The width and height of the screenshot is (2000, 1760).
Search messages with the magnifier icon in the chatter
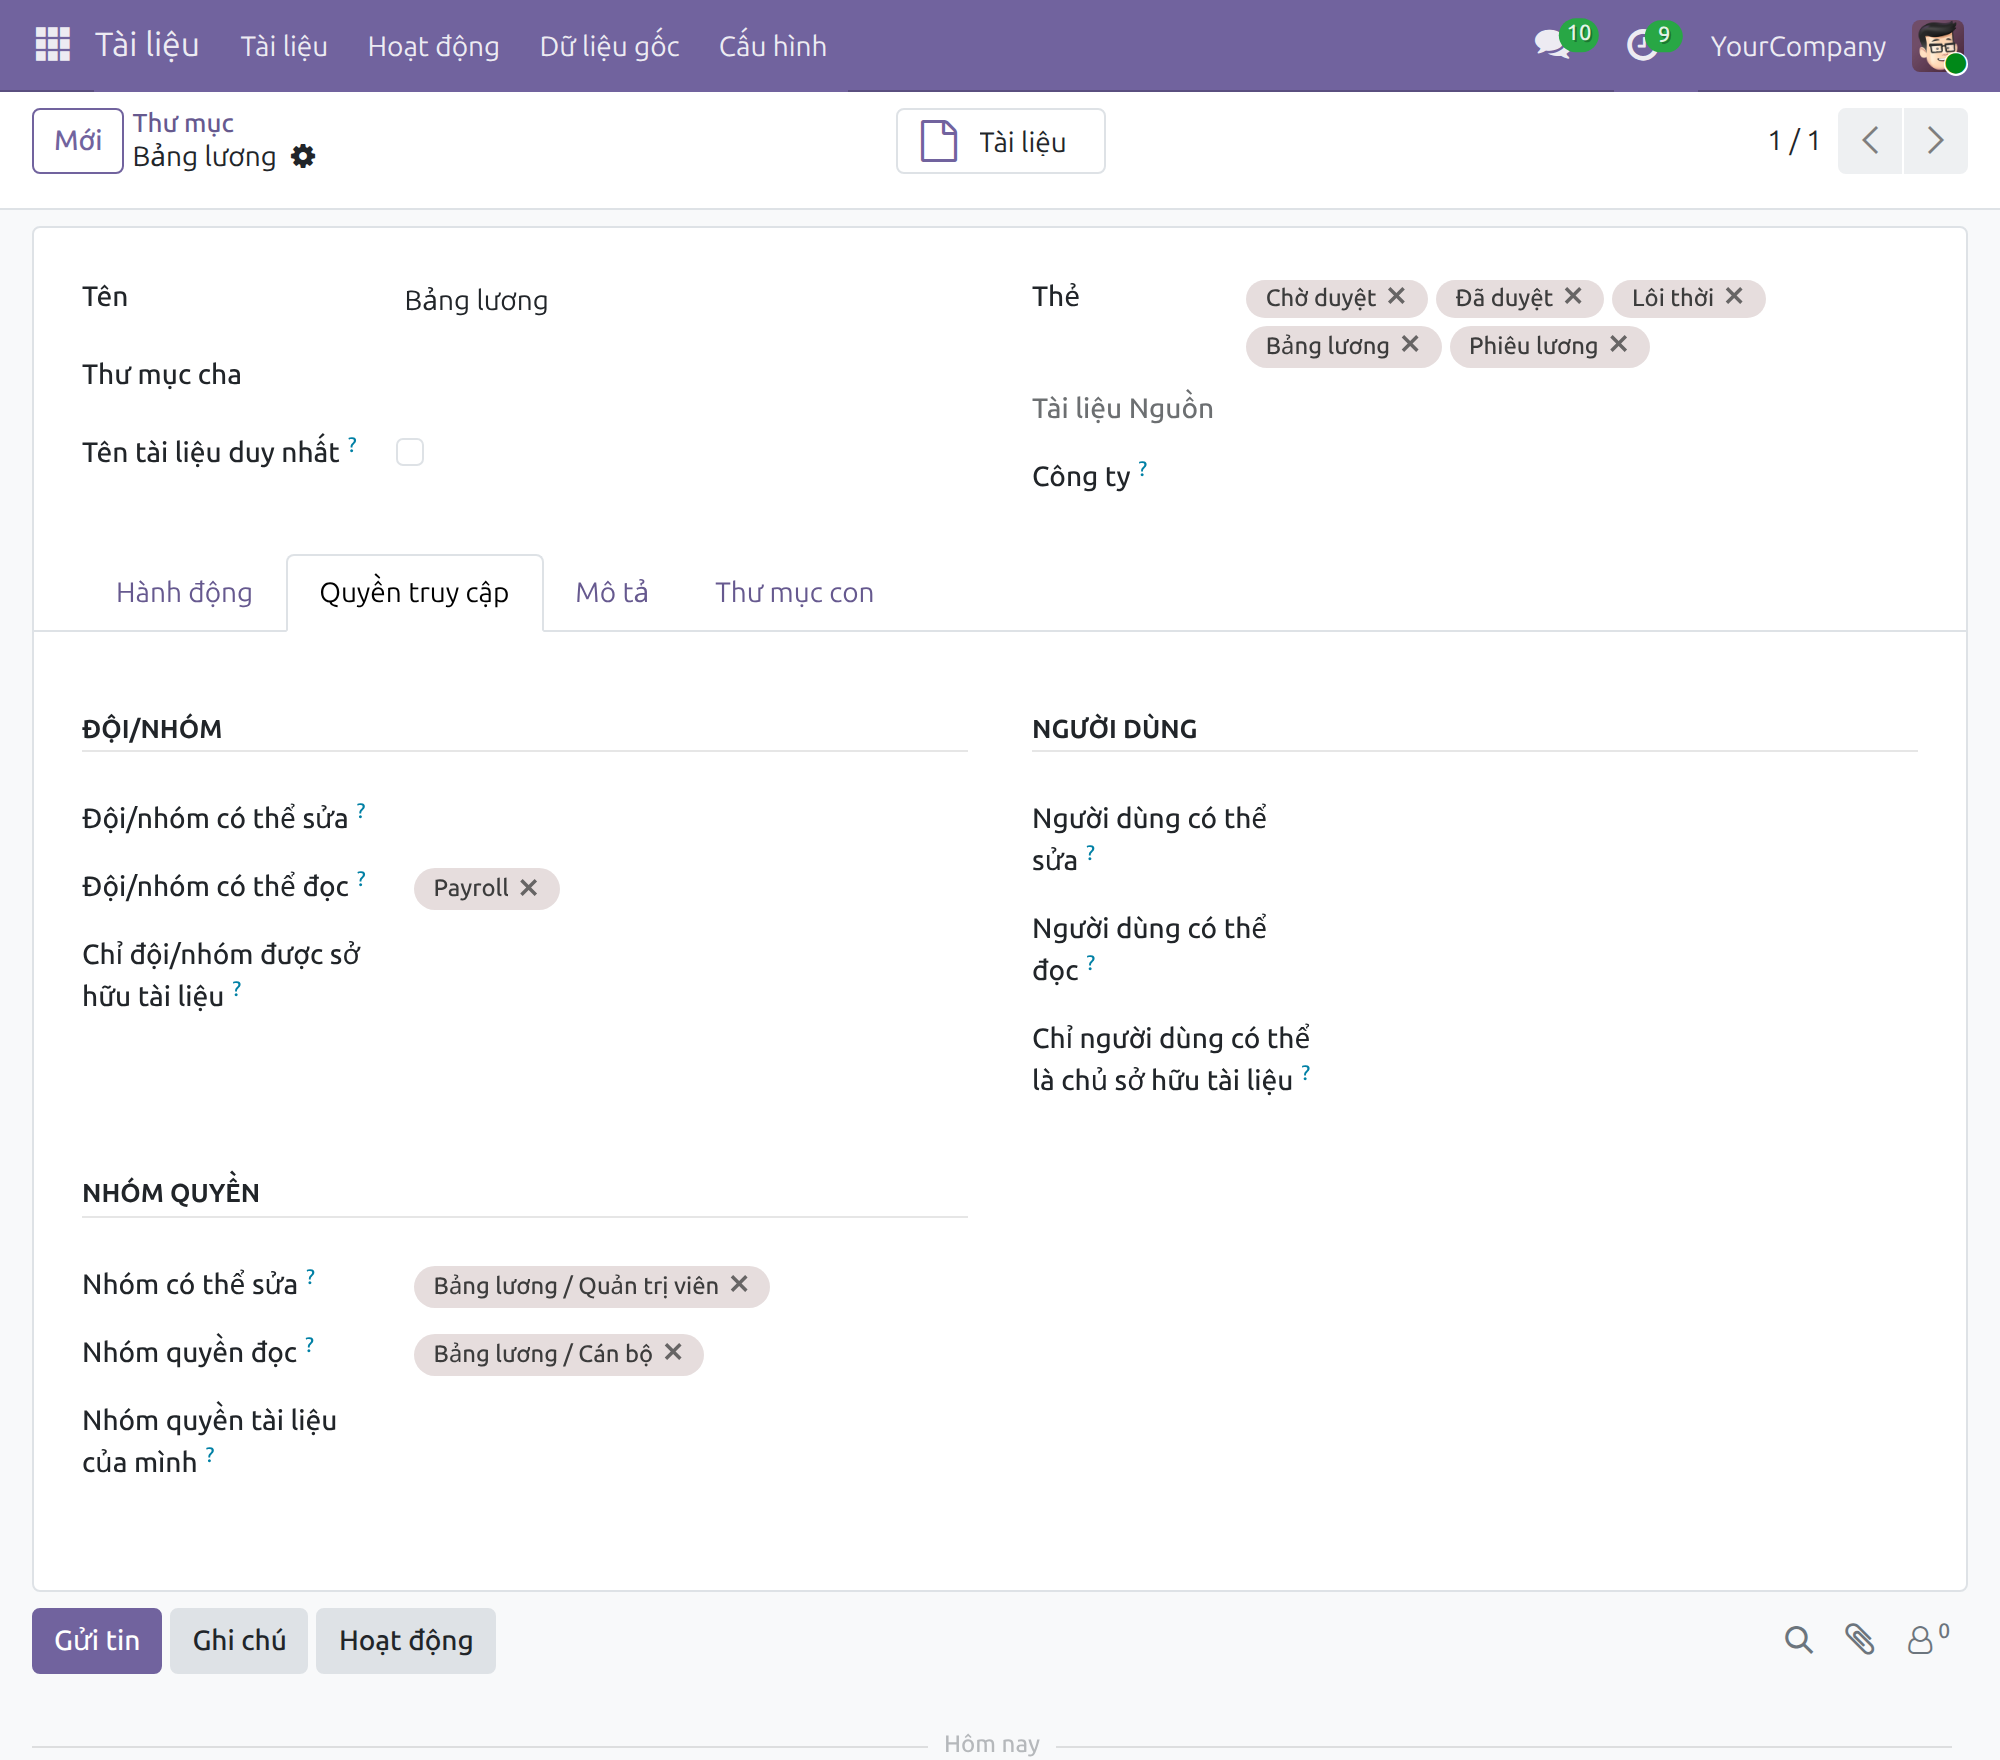pyautogui.click(x=1798, y=1640)
